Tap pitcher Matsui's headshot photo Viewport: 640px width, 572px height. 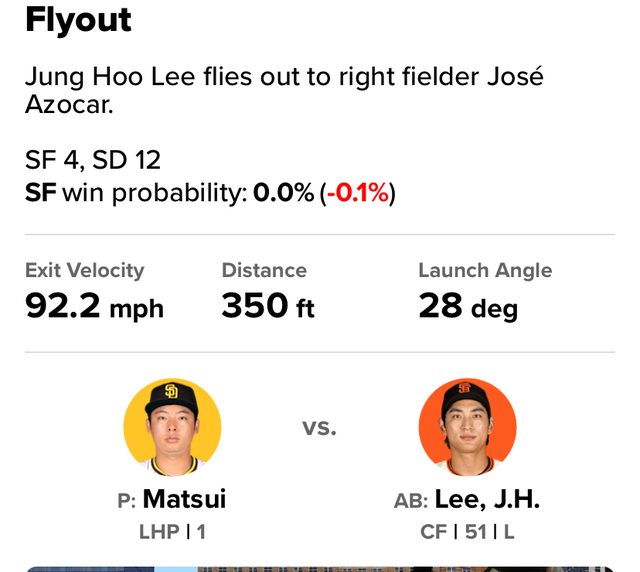click(x=172, y=427)
